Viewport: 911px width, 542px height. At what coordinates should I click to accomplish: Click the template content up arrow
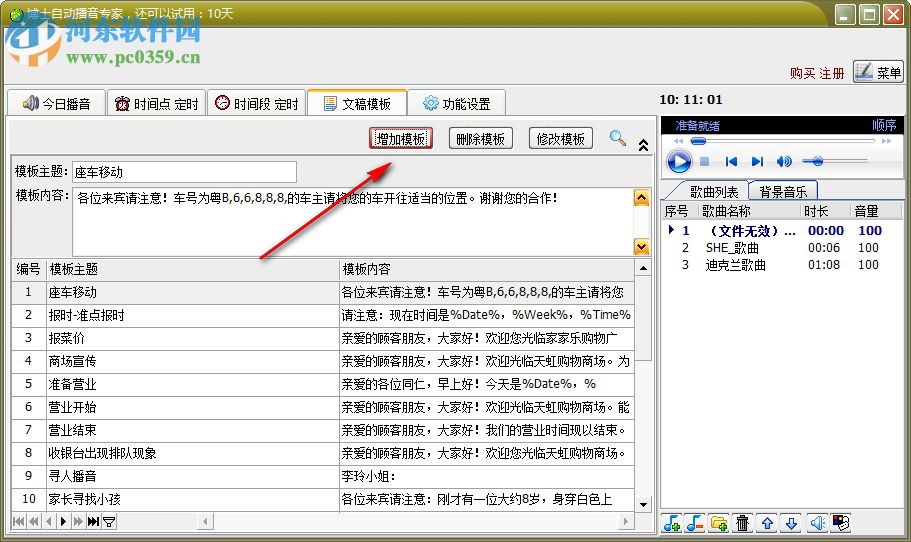pyautogui.click(x=641, y=198)
